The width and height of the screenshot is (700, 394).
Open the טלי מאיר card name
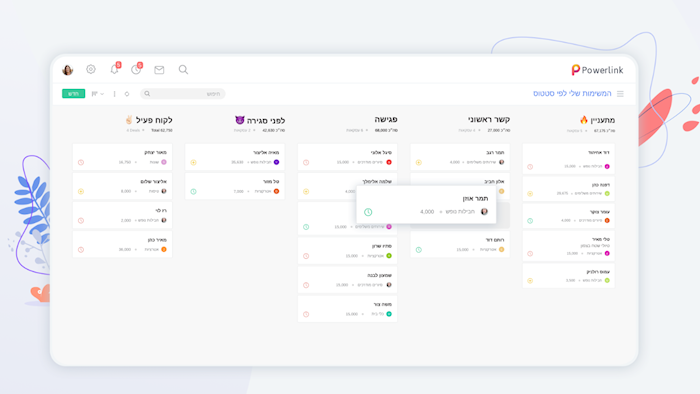click(601, 239)
